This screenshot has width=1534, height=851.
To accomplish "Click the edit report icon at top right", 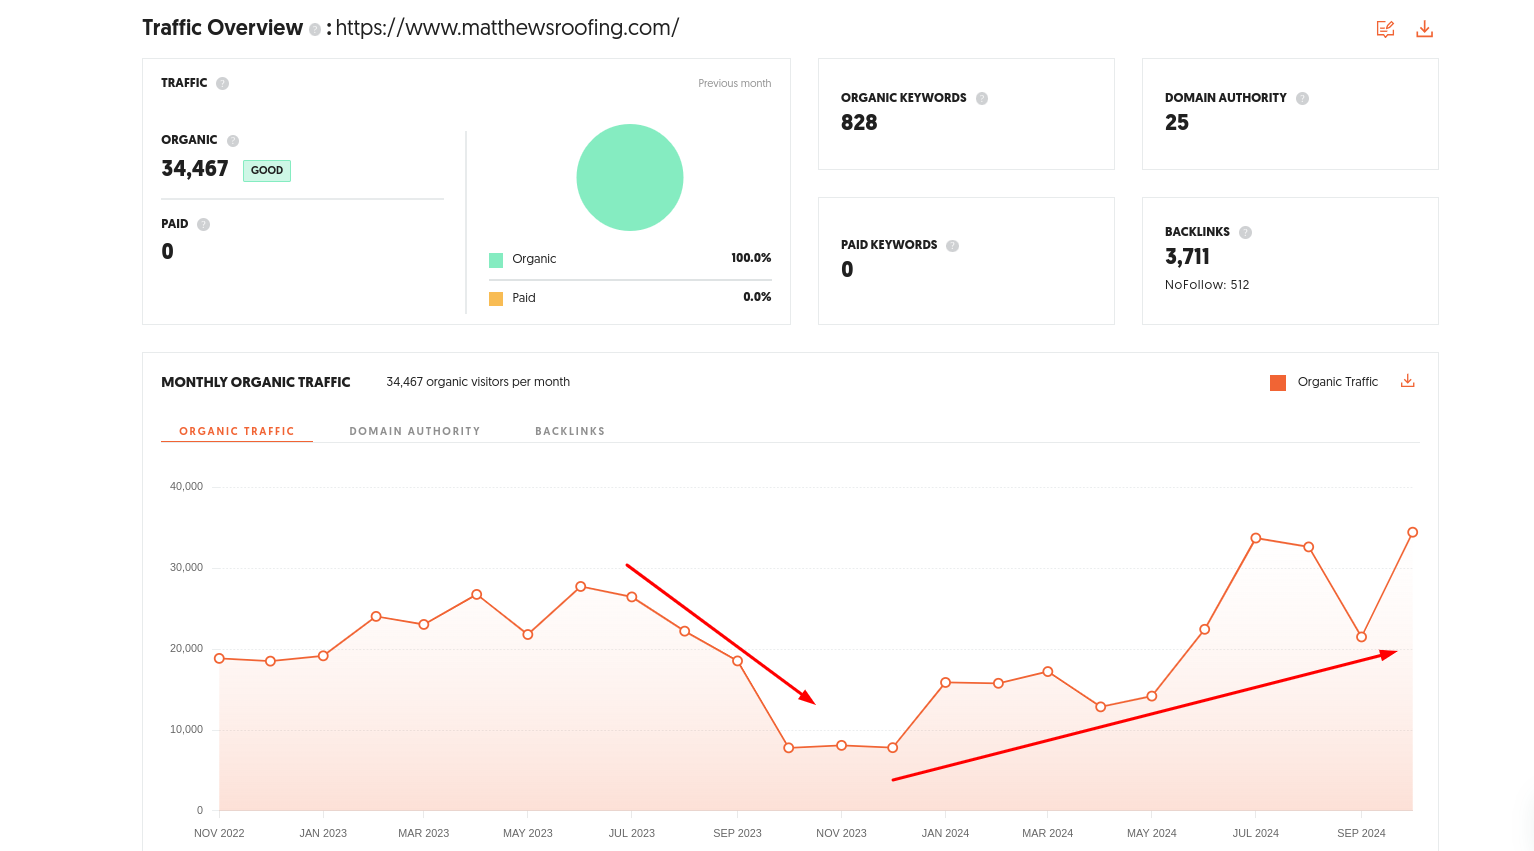I will point(1385,29).
